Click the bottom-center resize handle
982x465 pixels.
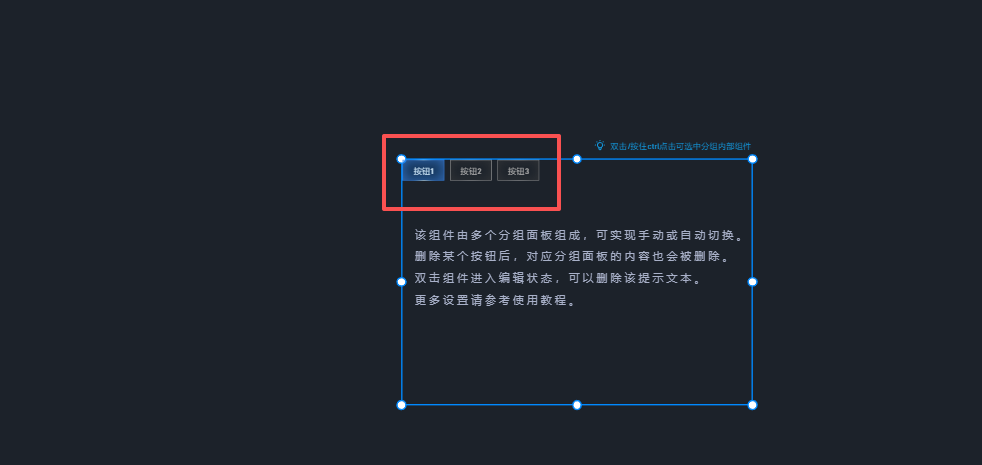tap(577, 405)
